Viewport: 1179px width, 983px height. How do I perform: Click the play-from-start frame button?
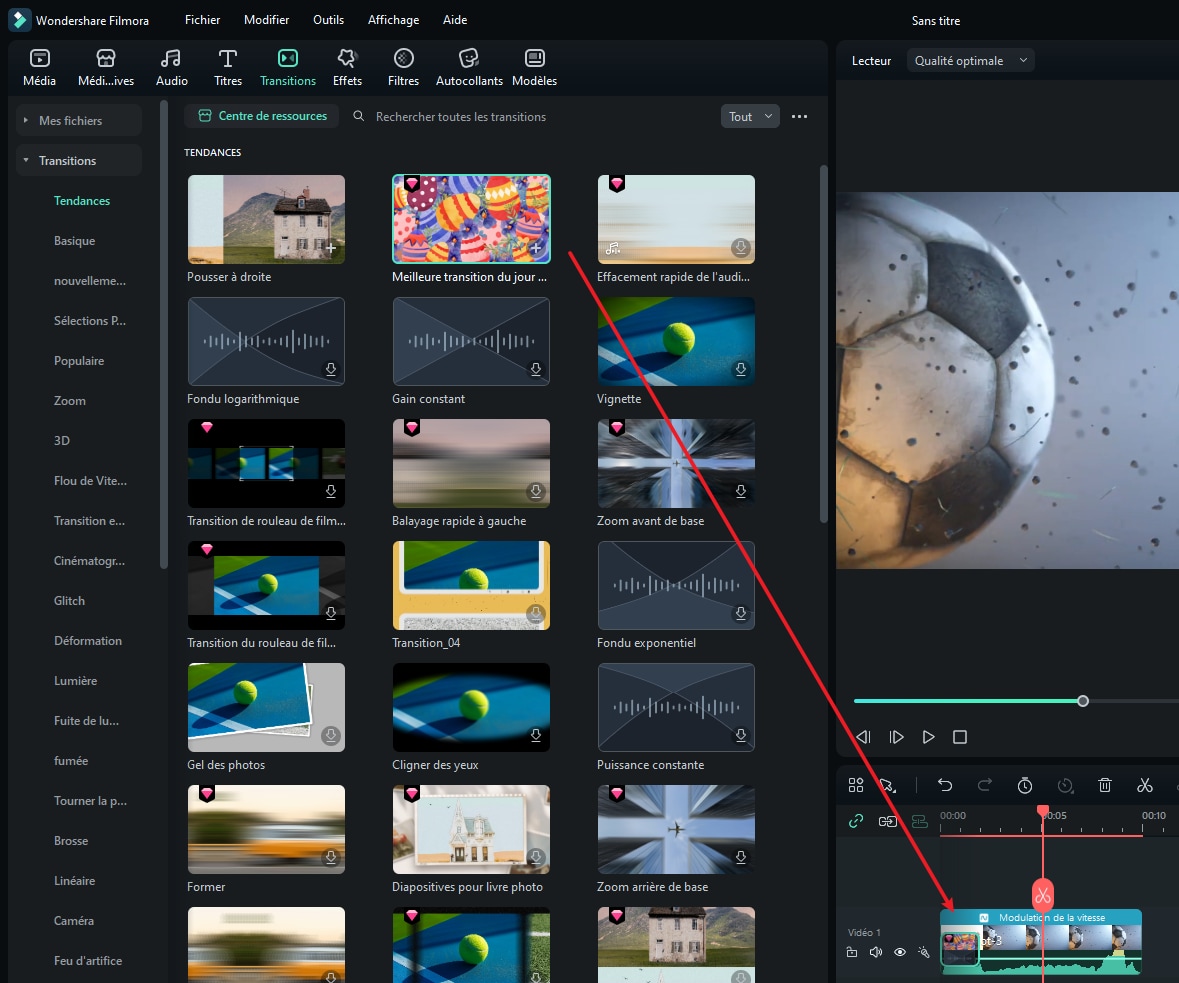pyautogui.click(x=896, y=737)
